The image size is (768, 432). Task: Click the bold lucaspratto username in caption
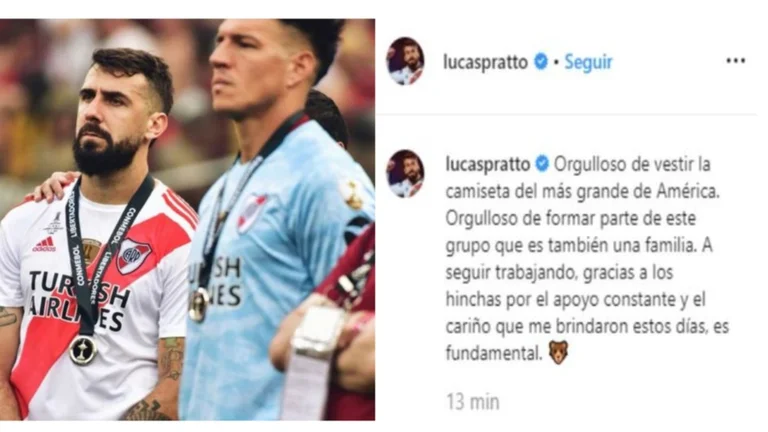tap(488, 164)
